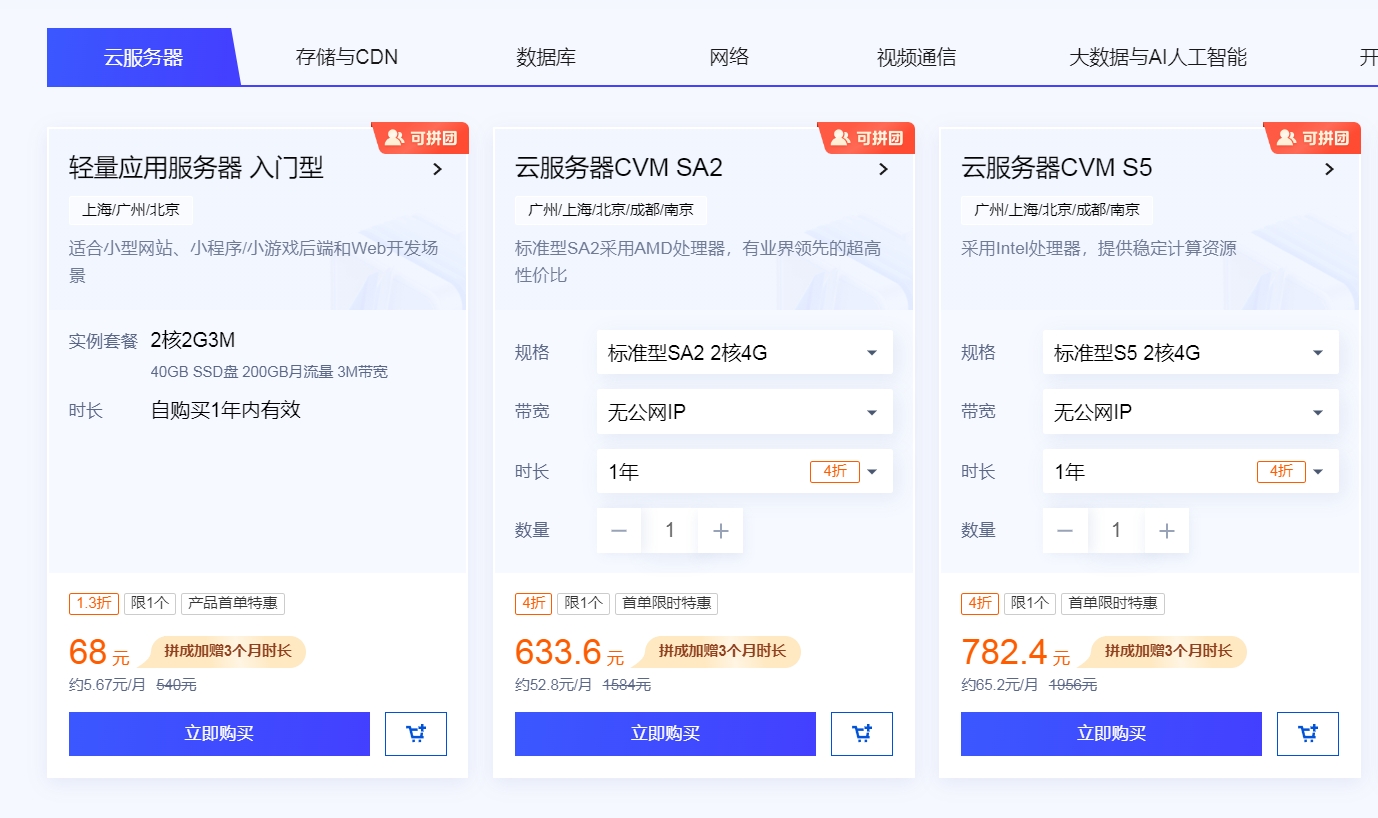Image resolution: width=1378 pixels, height=818 pixels.
Task: Click the 633.6 元 price
Action: pyautogui.click(x=569, y=653)
